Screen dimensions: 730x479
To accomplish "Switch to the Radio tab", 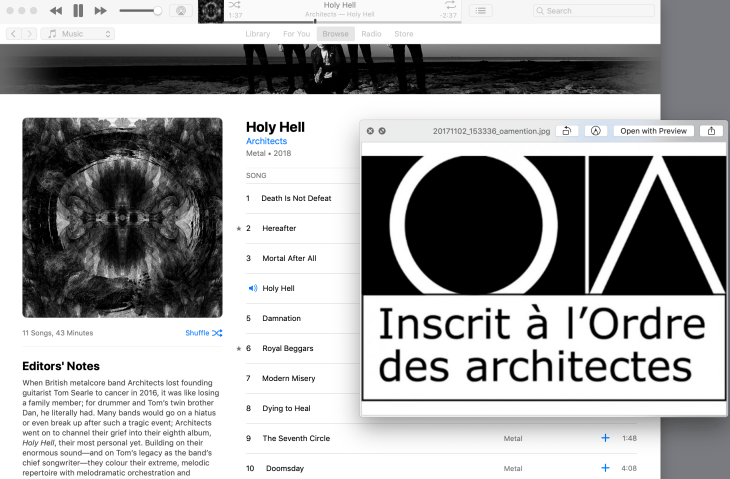I will [x=370, y=34].
